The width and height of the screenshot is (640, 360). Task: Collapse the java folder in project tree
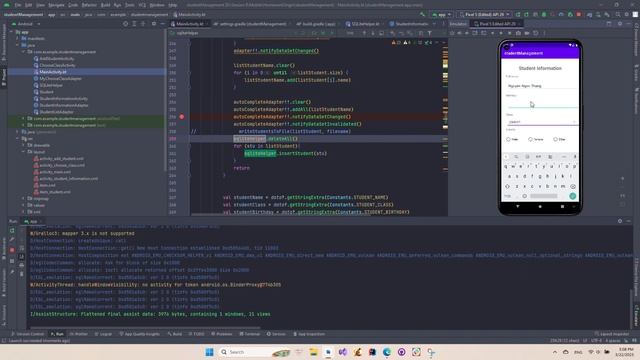[18, 45]
